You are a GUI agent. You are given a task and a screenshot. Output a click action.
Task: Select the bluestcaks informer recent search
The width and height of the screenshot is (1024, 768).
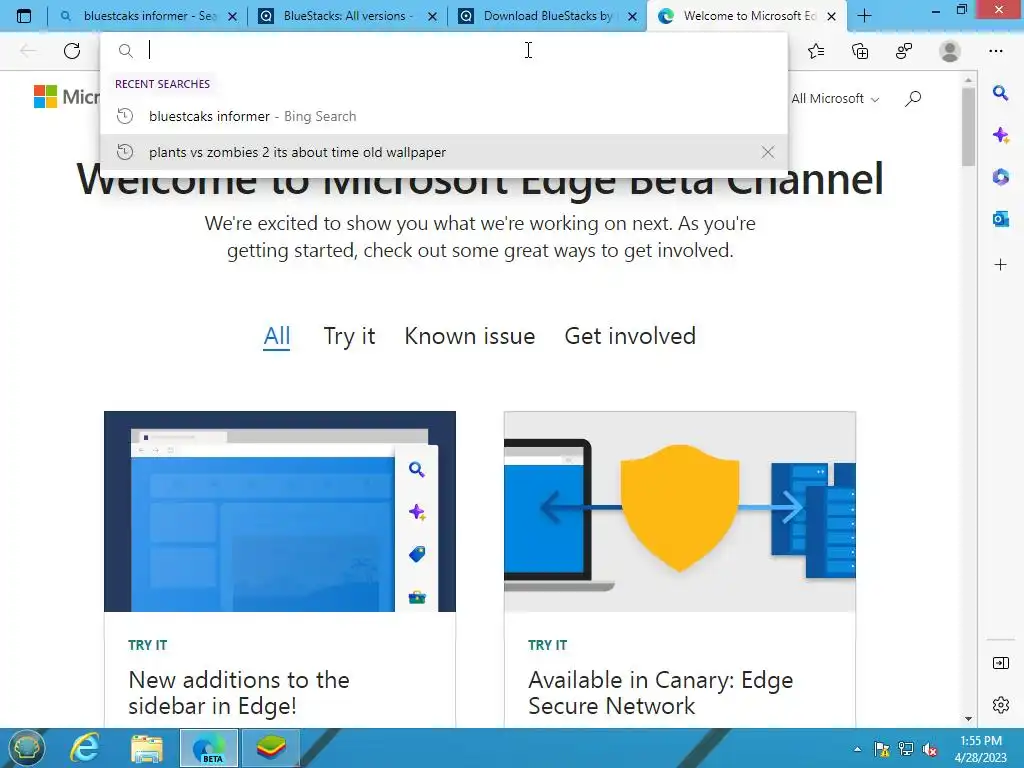click(444, 116)
